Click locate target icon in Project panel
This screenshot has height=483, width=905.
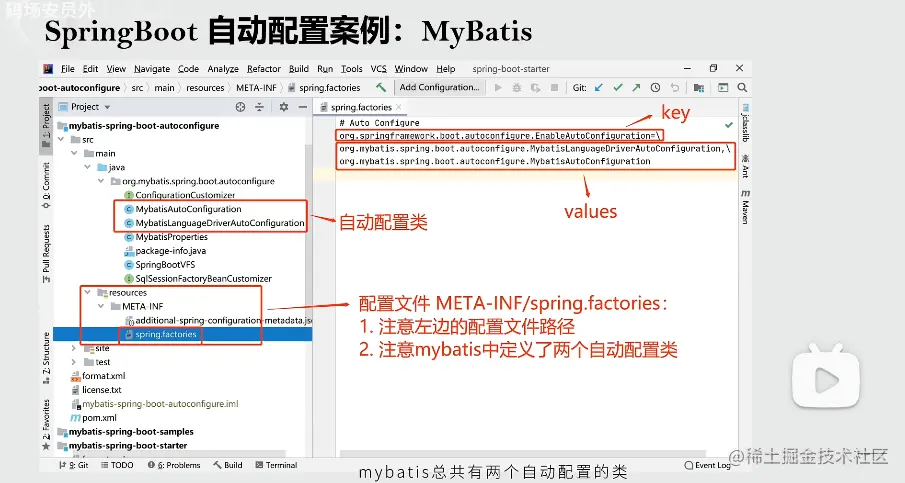click(x=240, y=107)
